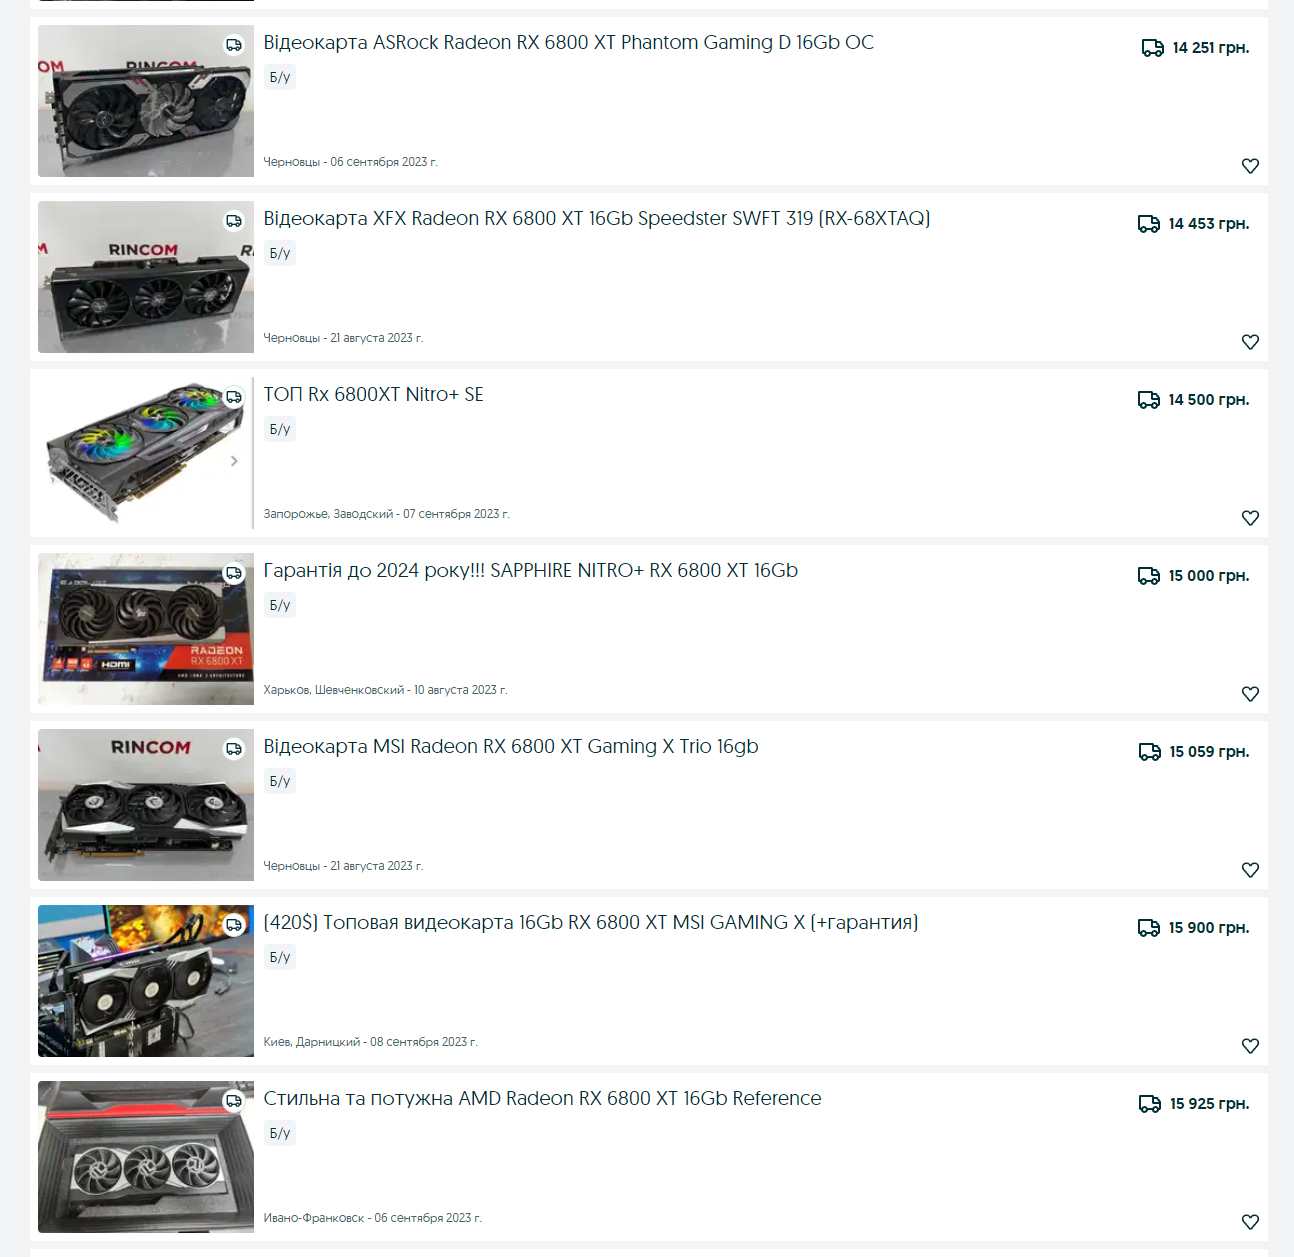
Task: Add XFX Speedster SWFT 319 to favorites
Action: coord(1250,342)
